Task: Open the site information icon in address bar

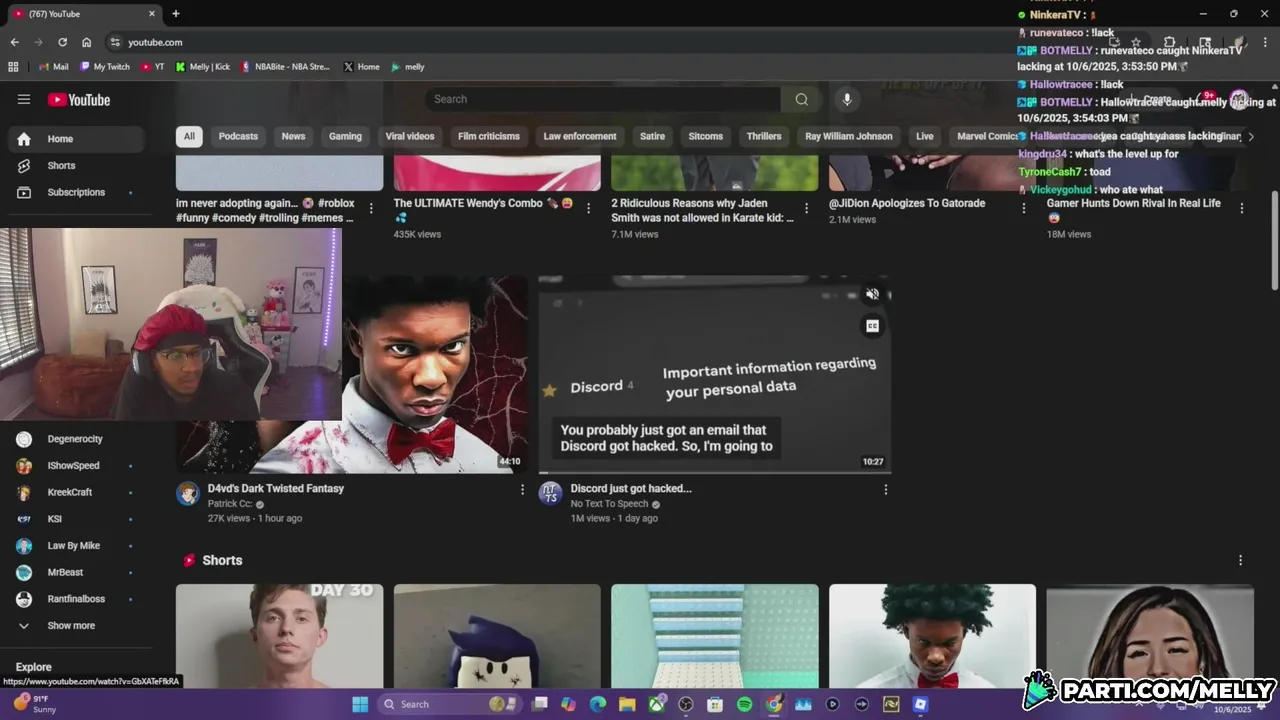Action: coord(115,42)
